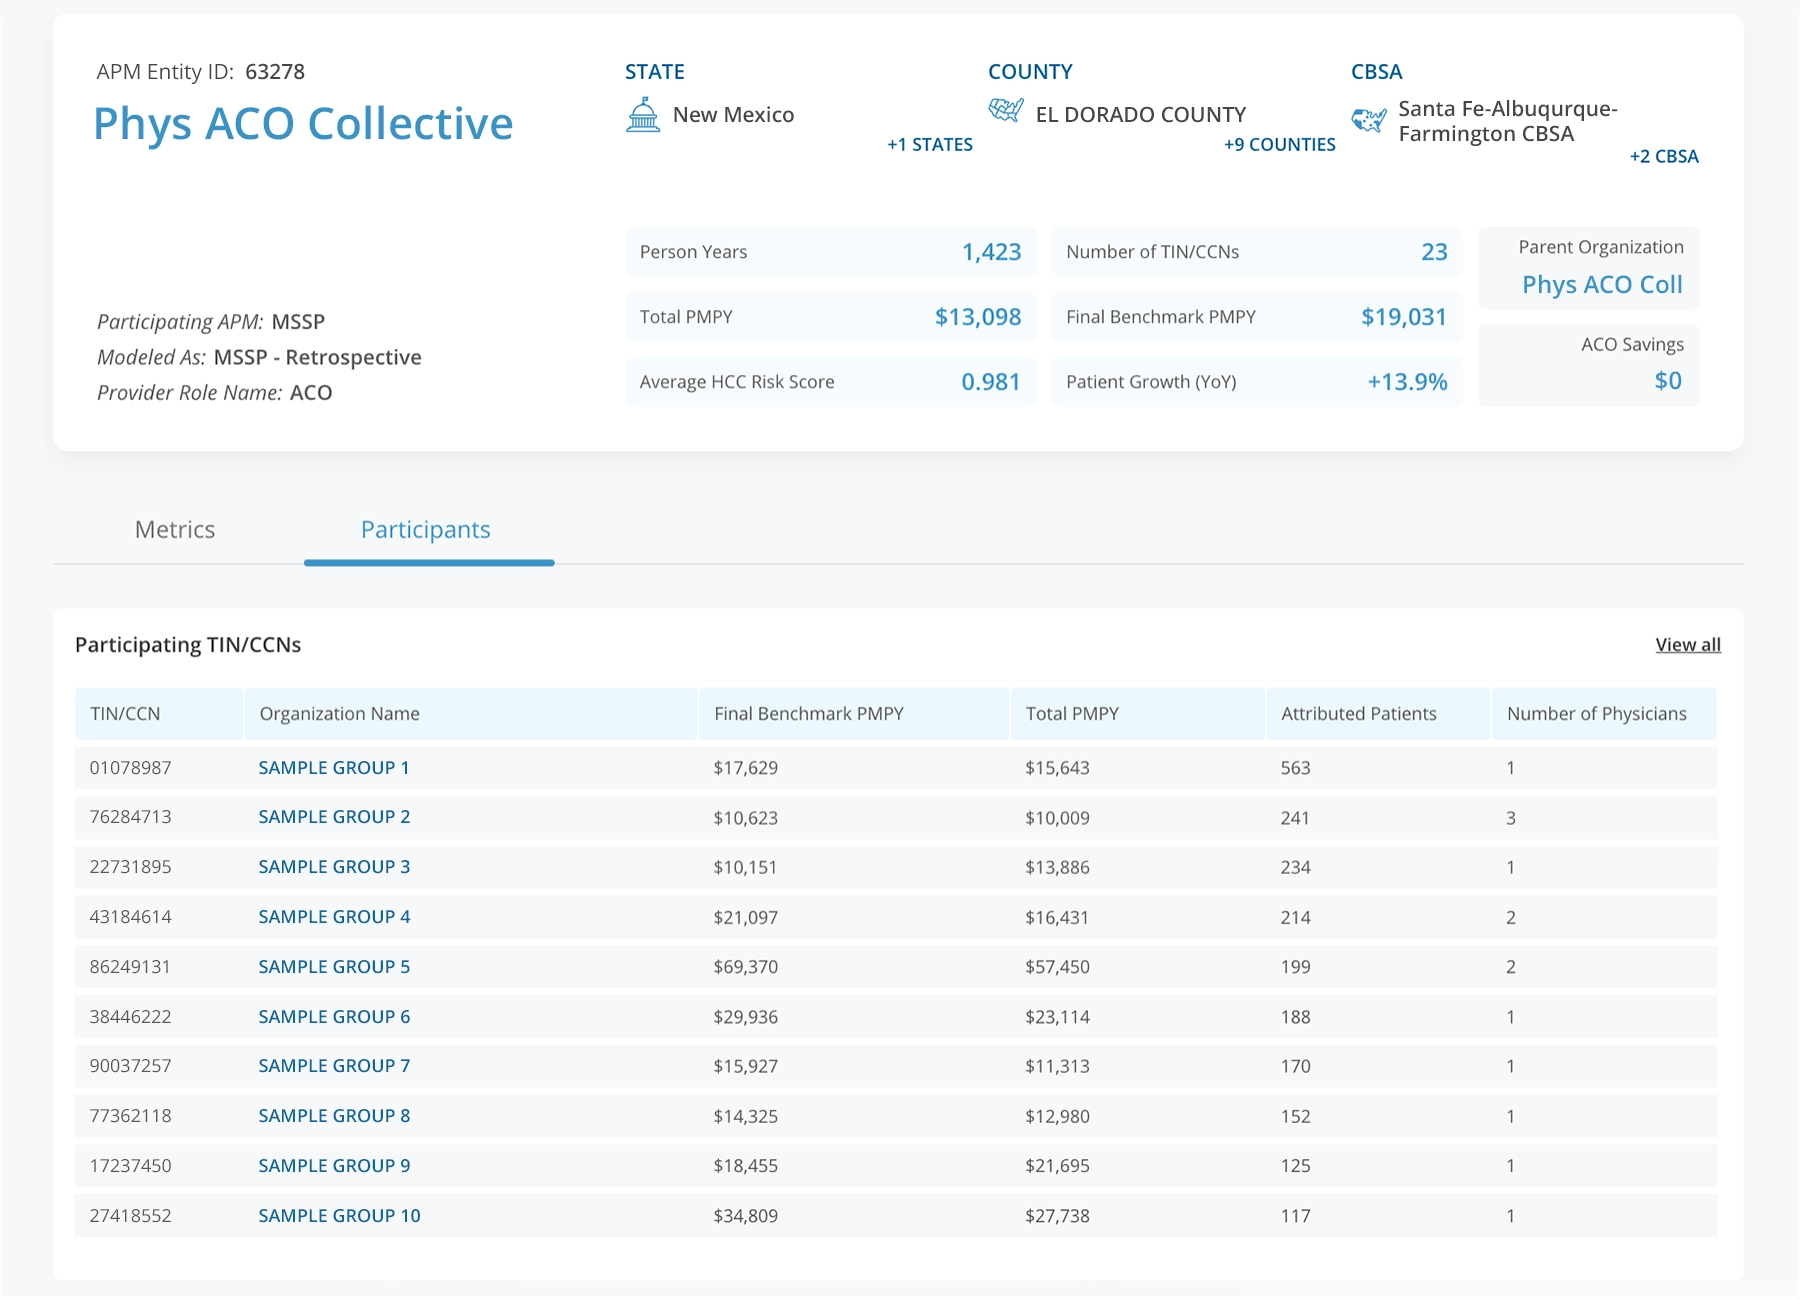Open the SAMPLE GROUP 10 link

339,1216
